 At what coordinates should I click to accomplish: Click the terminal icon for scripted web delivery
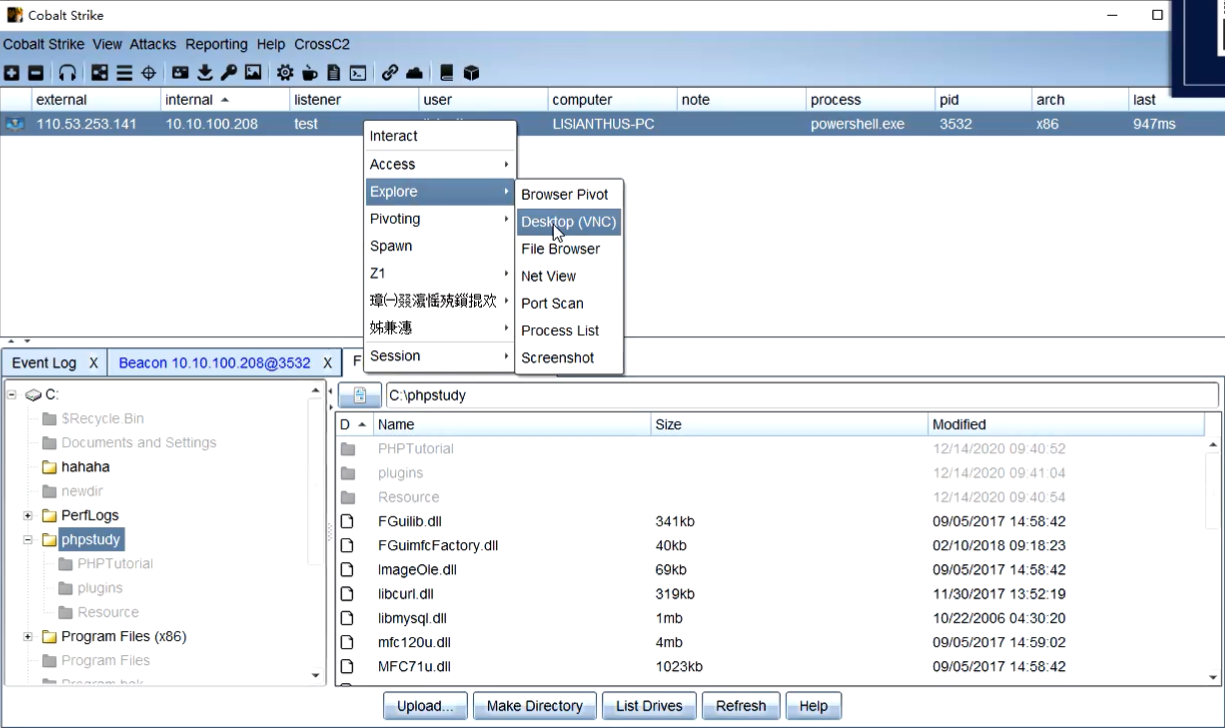358,73
